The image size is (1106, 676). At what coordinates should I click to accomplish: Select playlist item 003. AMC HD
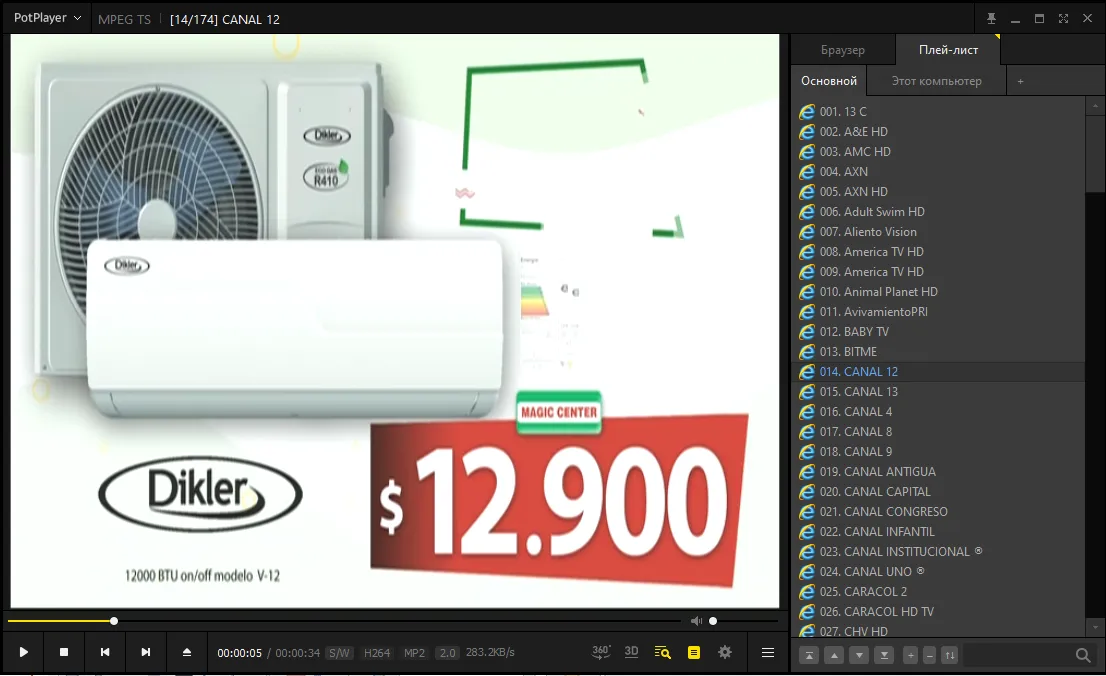click(938, 152)
